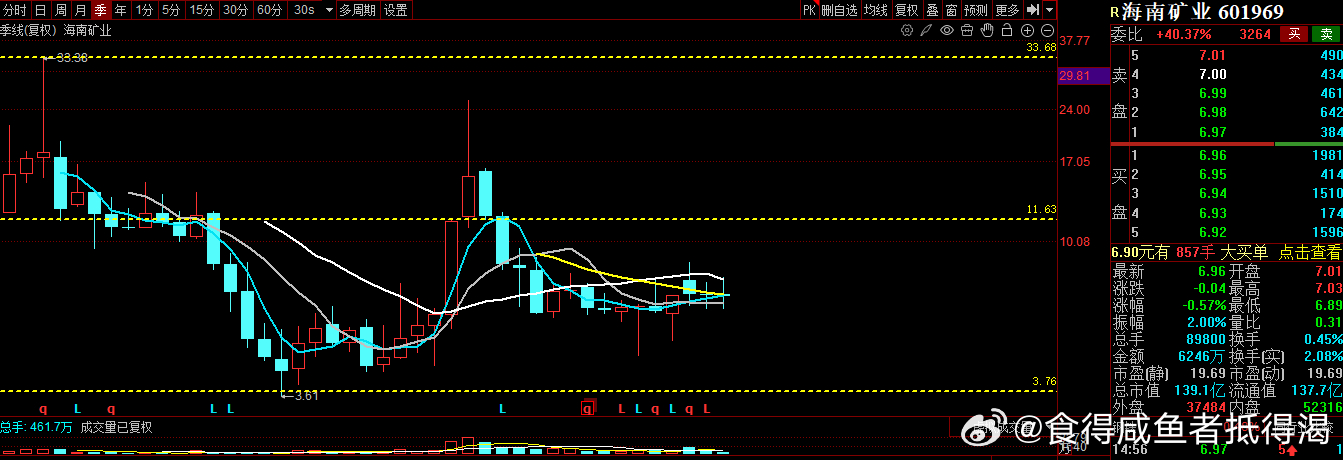Switch to the 日 daily period tab

[x=40, y=10]
